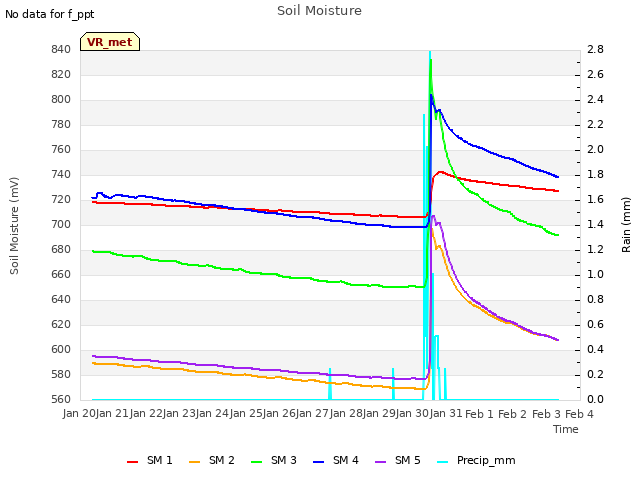Viewport: 640px width, 480px height.
Task: Click the Time x-axis title
Action: pos(566,429)
